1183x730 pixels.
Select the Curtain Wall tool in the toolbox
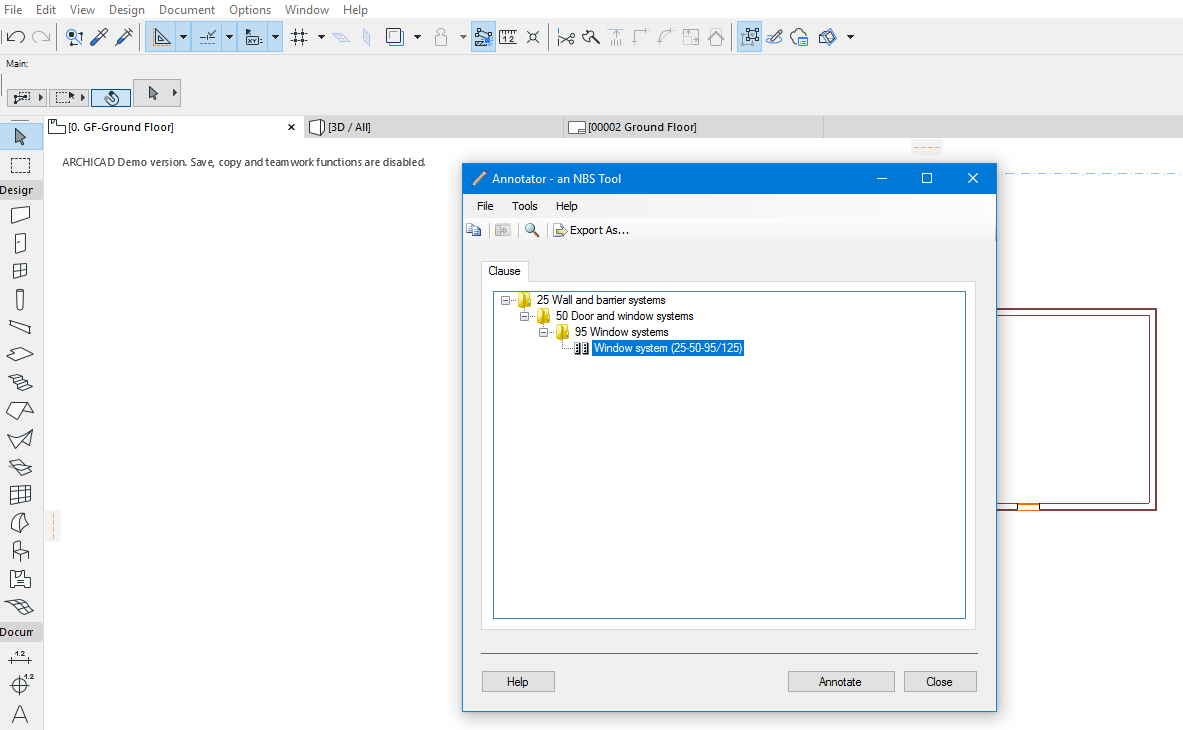coord(20,495)
